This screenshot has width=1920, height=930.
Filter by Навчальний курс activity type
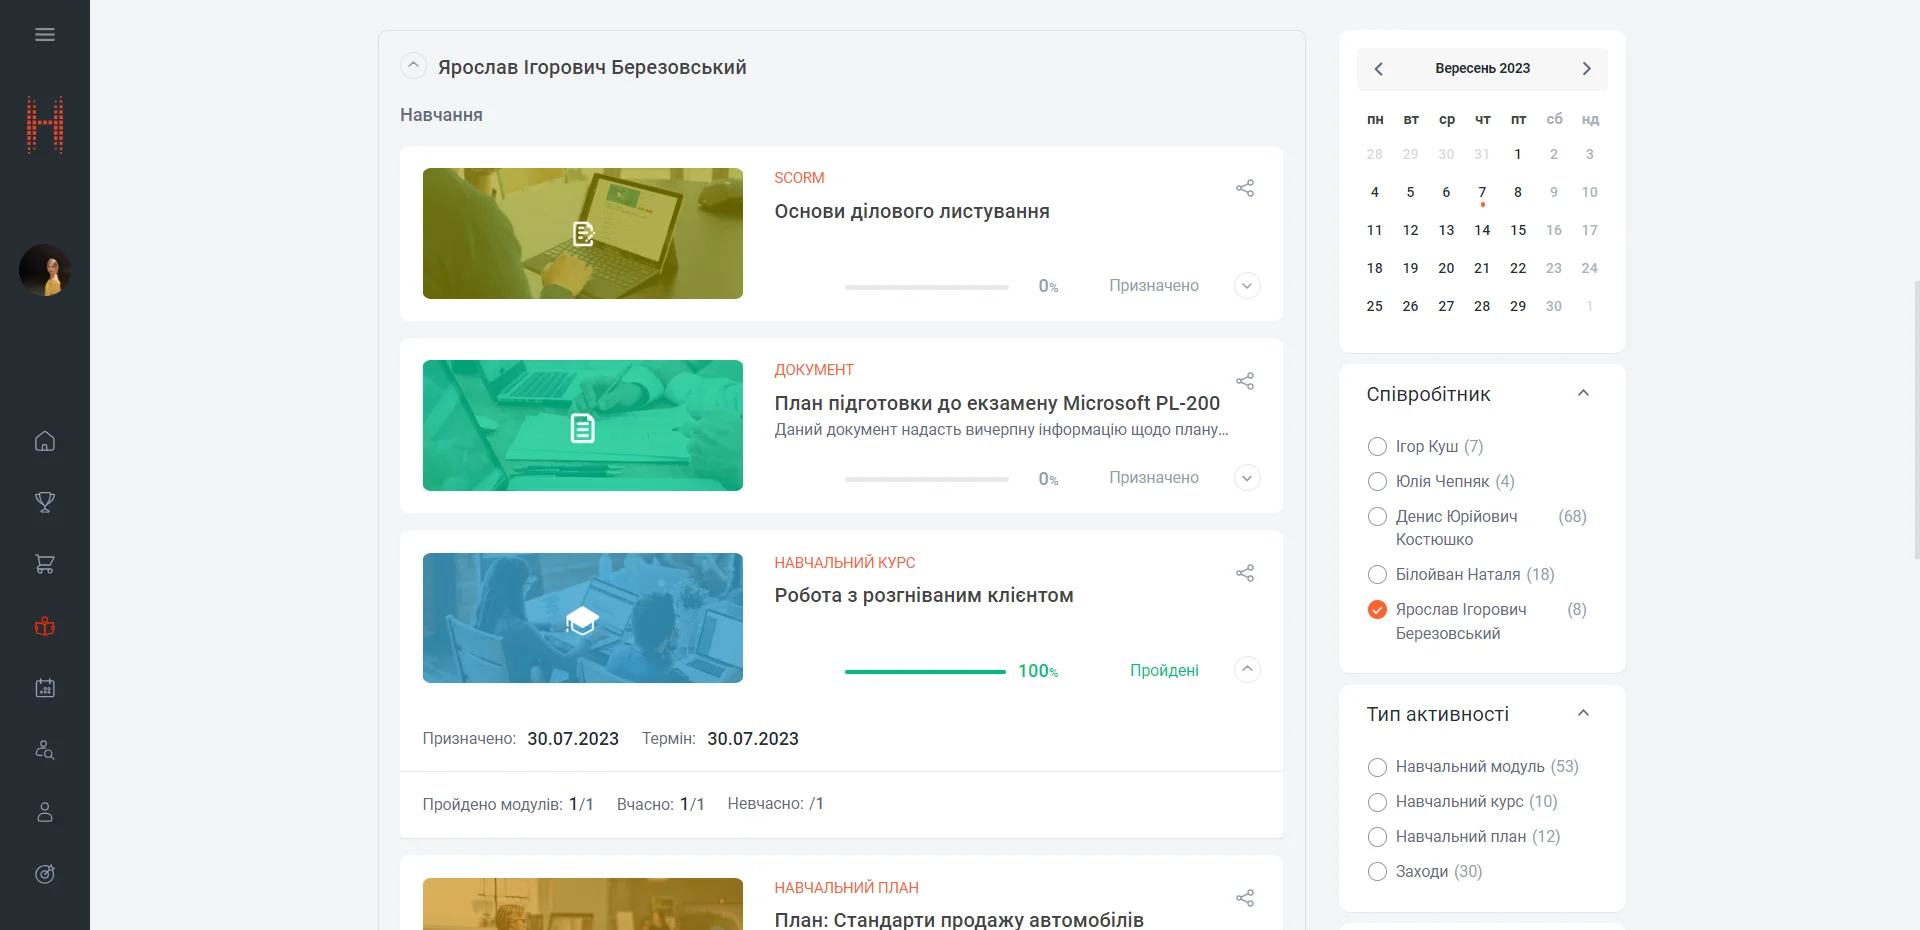point(1377,802)
